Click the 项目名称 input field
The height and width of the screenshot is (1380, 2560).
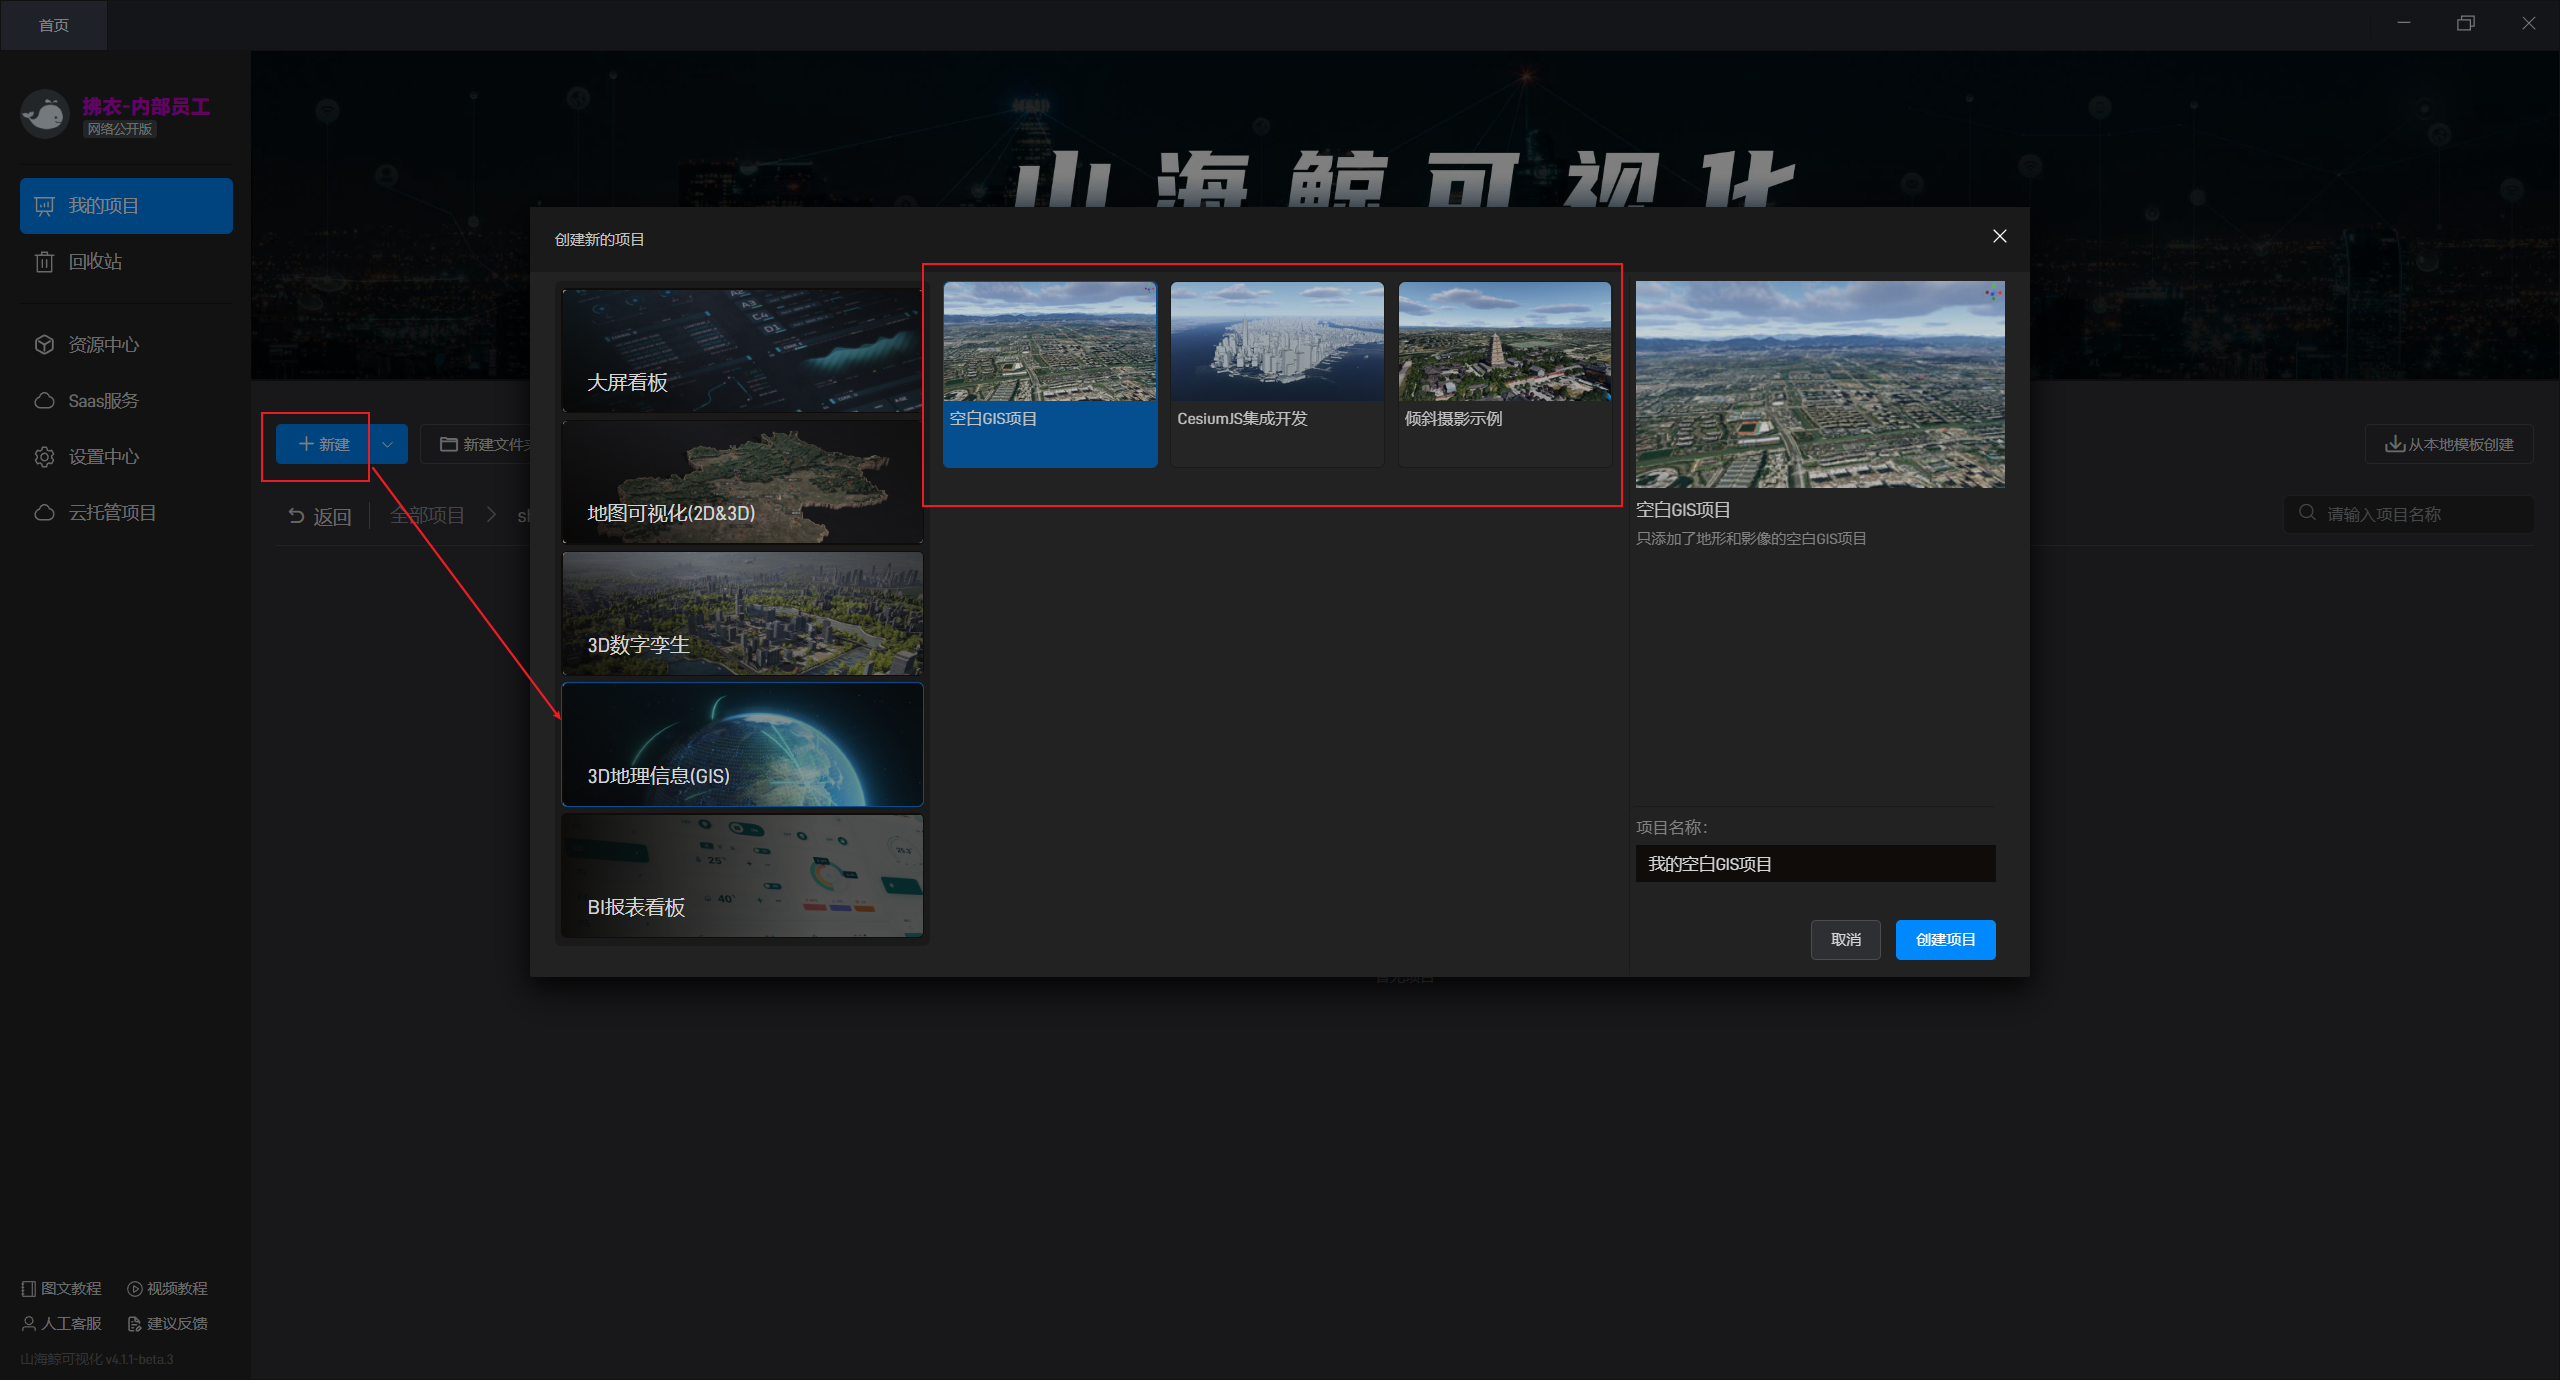pyautogui.click(x=1814, y=864)
